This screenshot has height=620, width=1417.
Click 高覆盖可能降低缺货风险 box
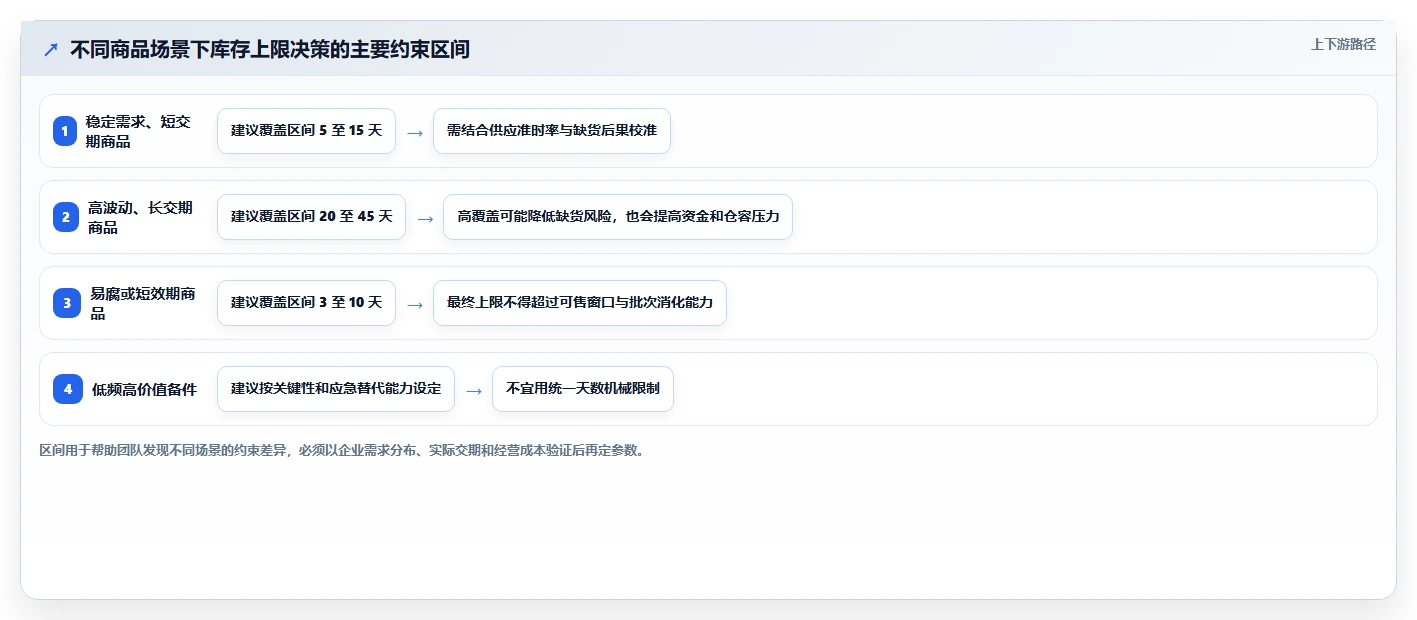point(618,217)
